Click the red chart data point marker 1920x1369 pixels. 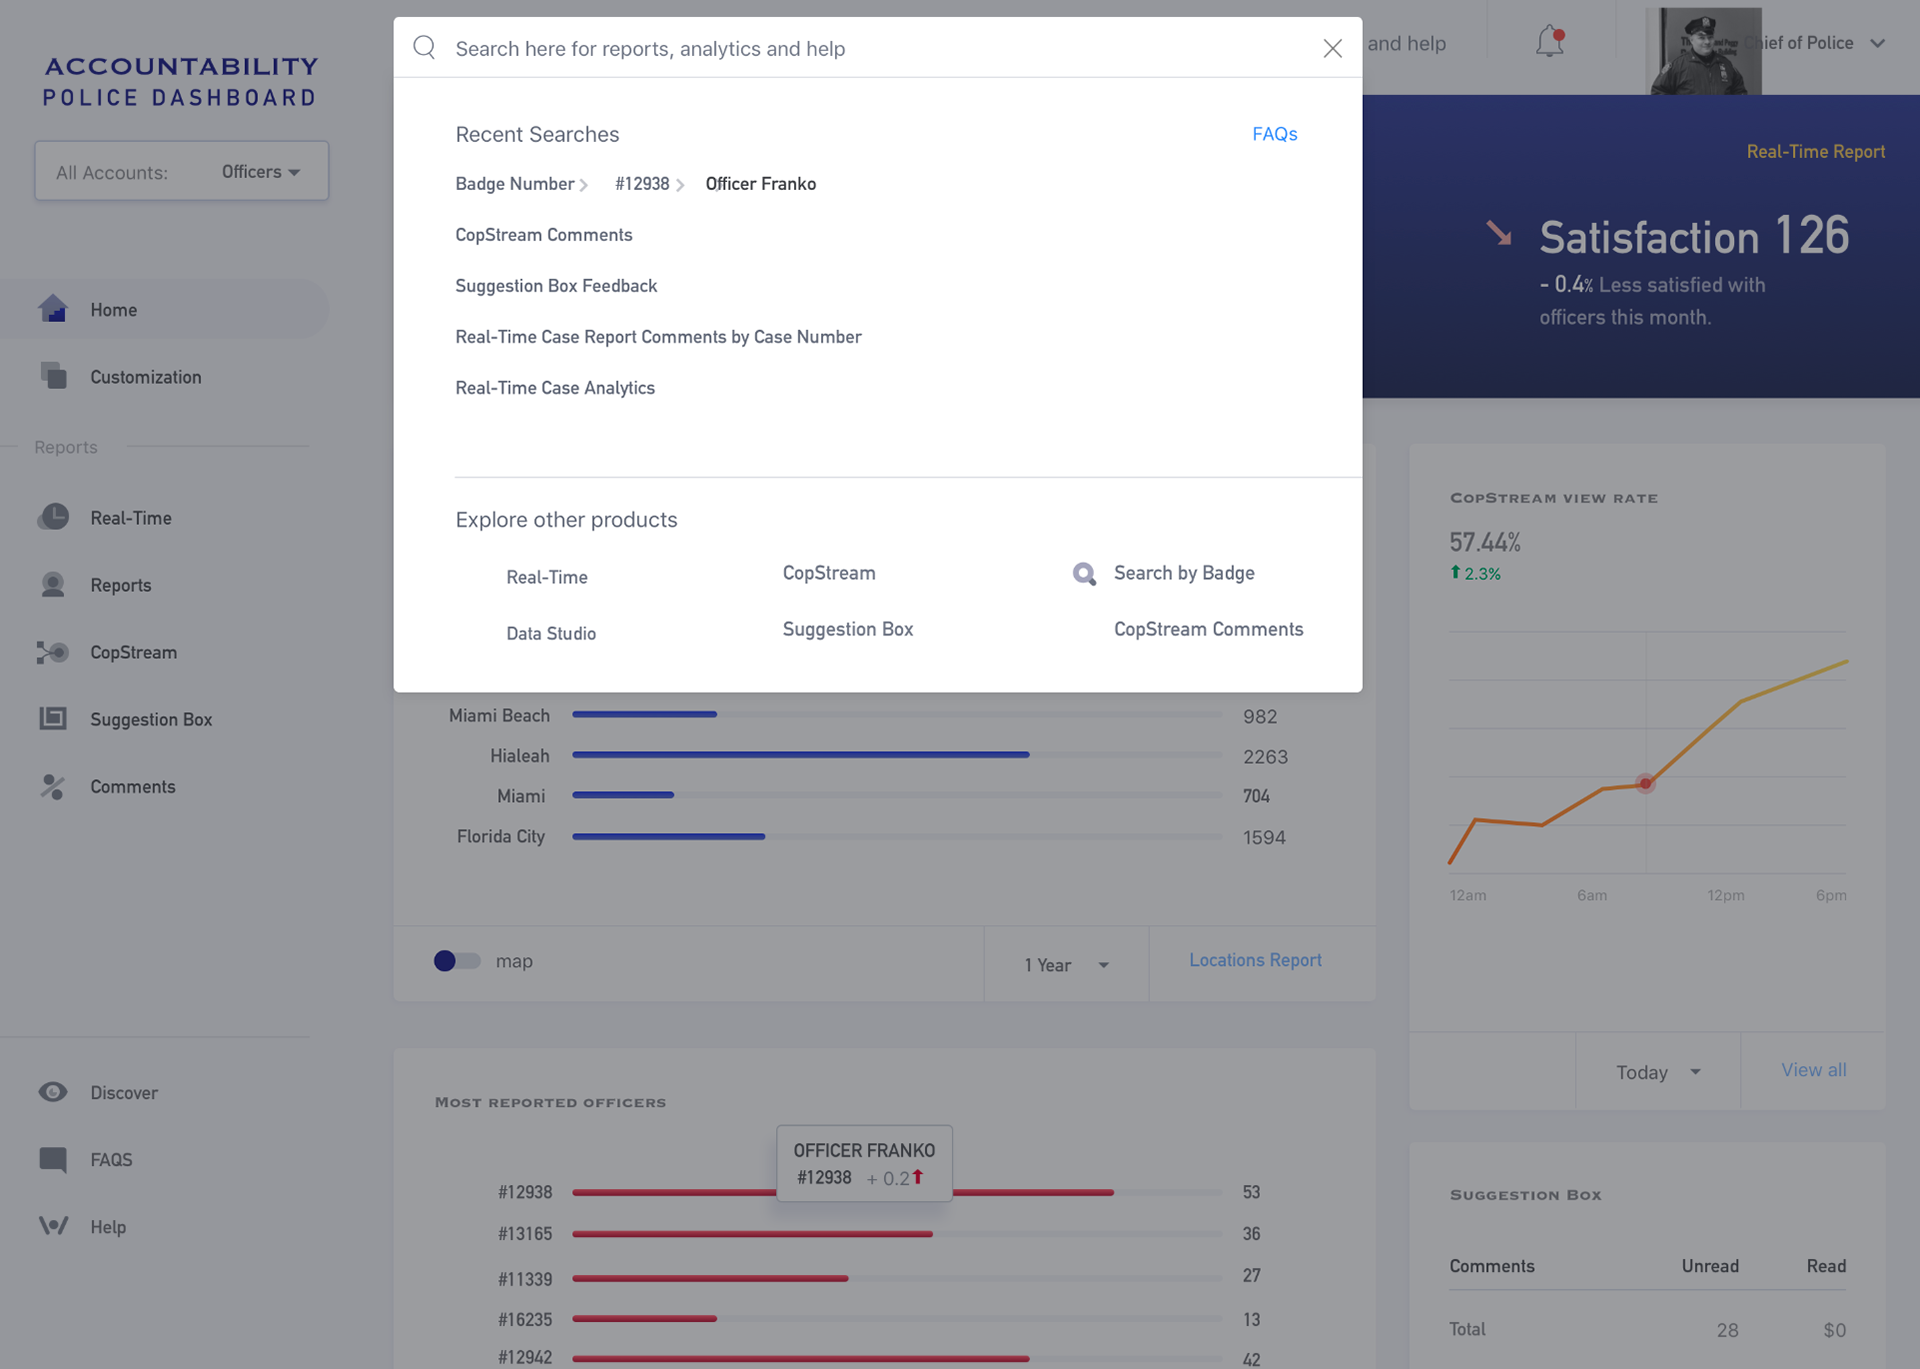click(x=1645, y=784)
